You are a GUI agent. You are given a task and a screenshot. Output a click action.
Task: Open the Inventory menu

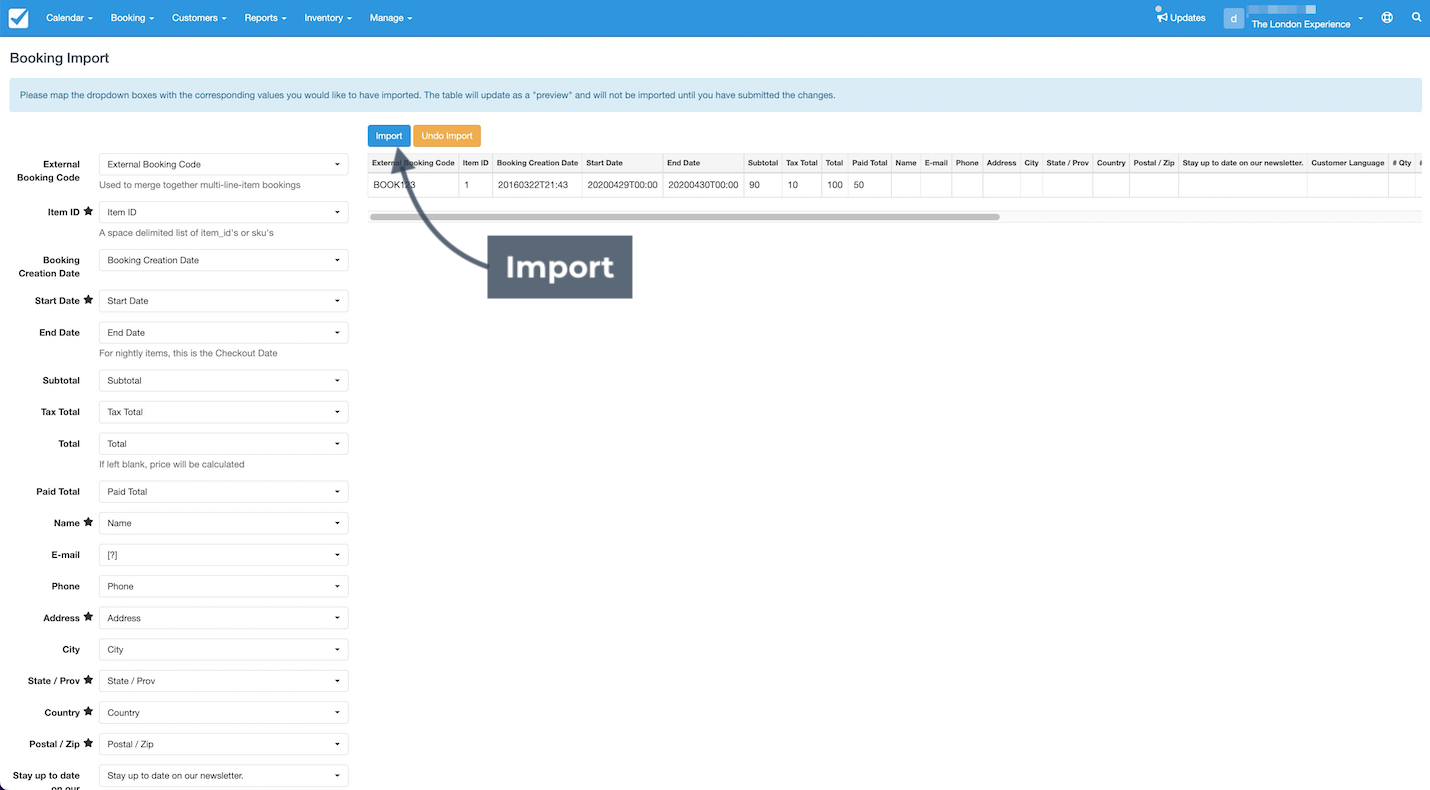tap(328, 18)
